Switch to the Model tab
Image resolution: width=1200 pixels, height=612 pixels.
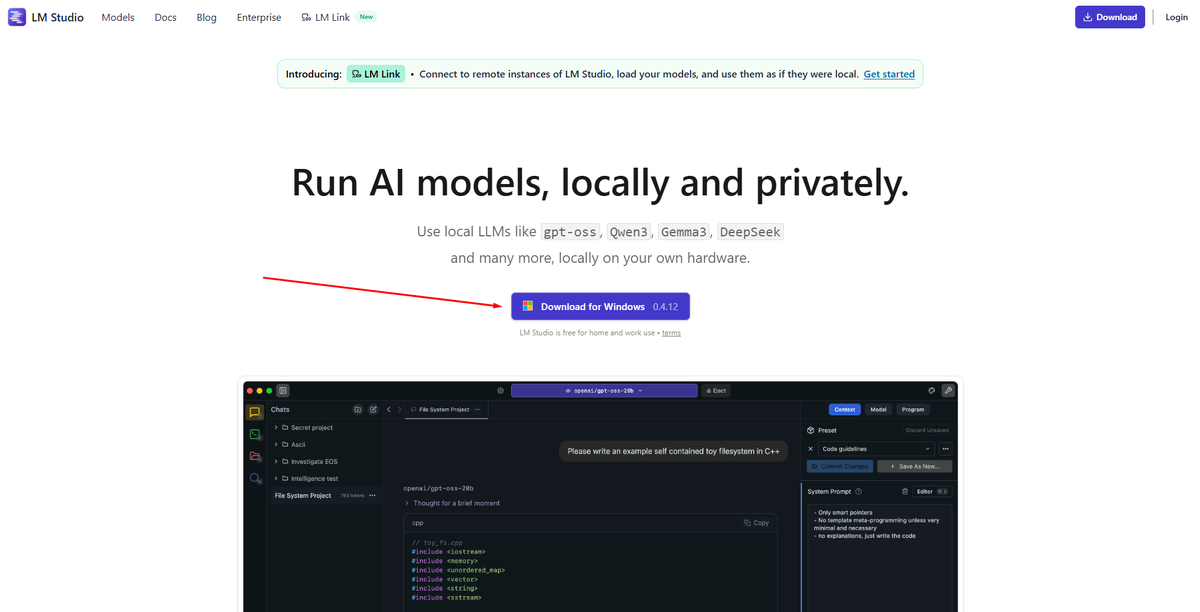pyautogui.click(x=878, y=409)
